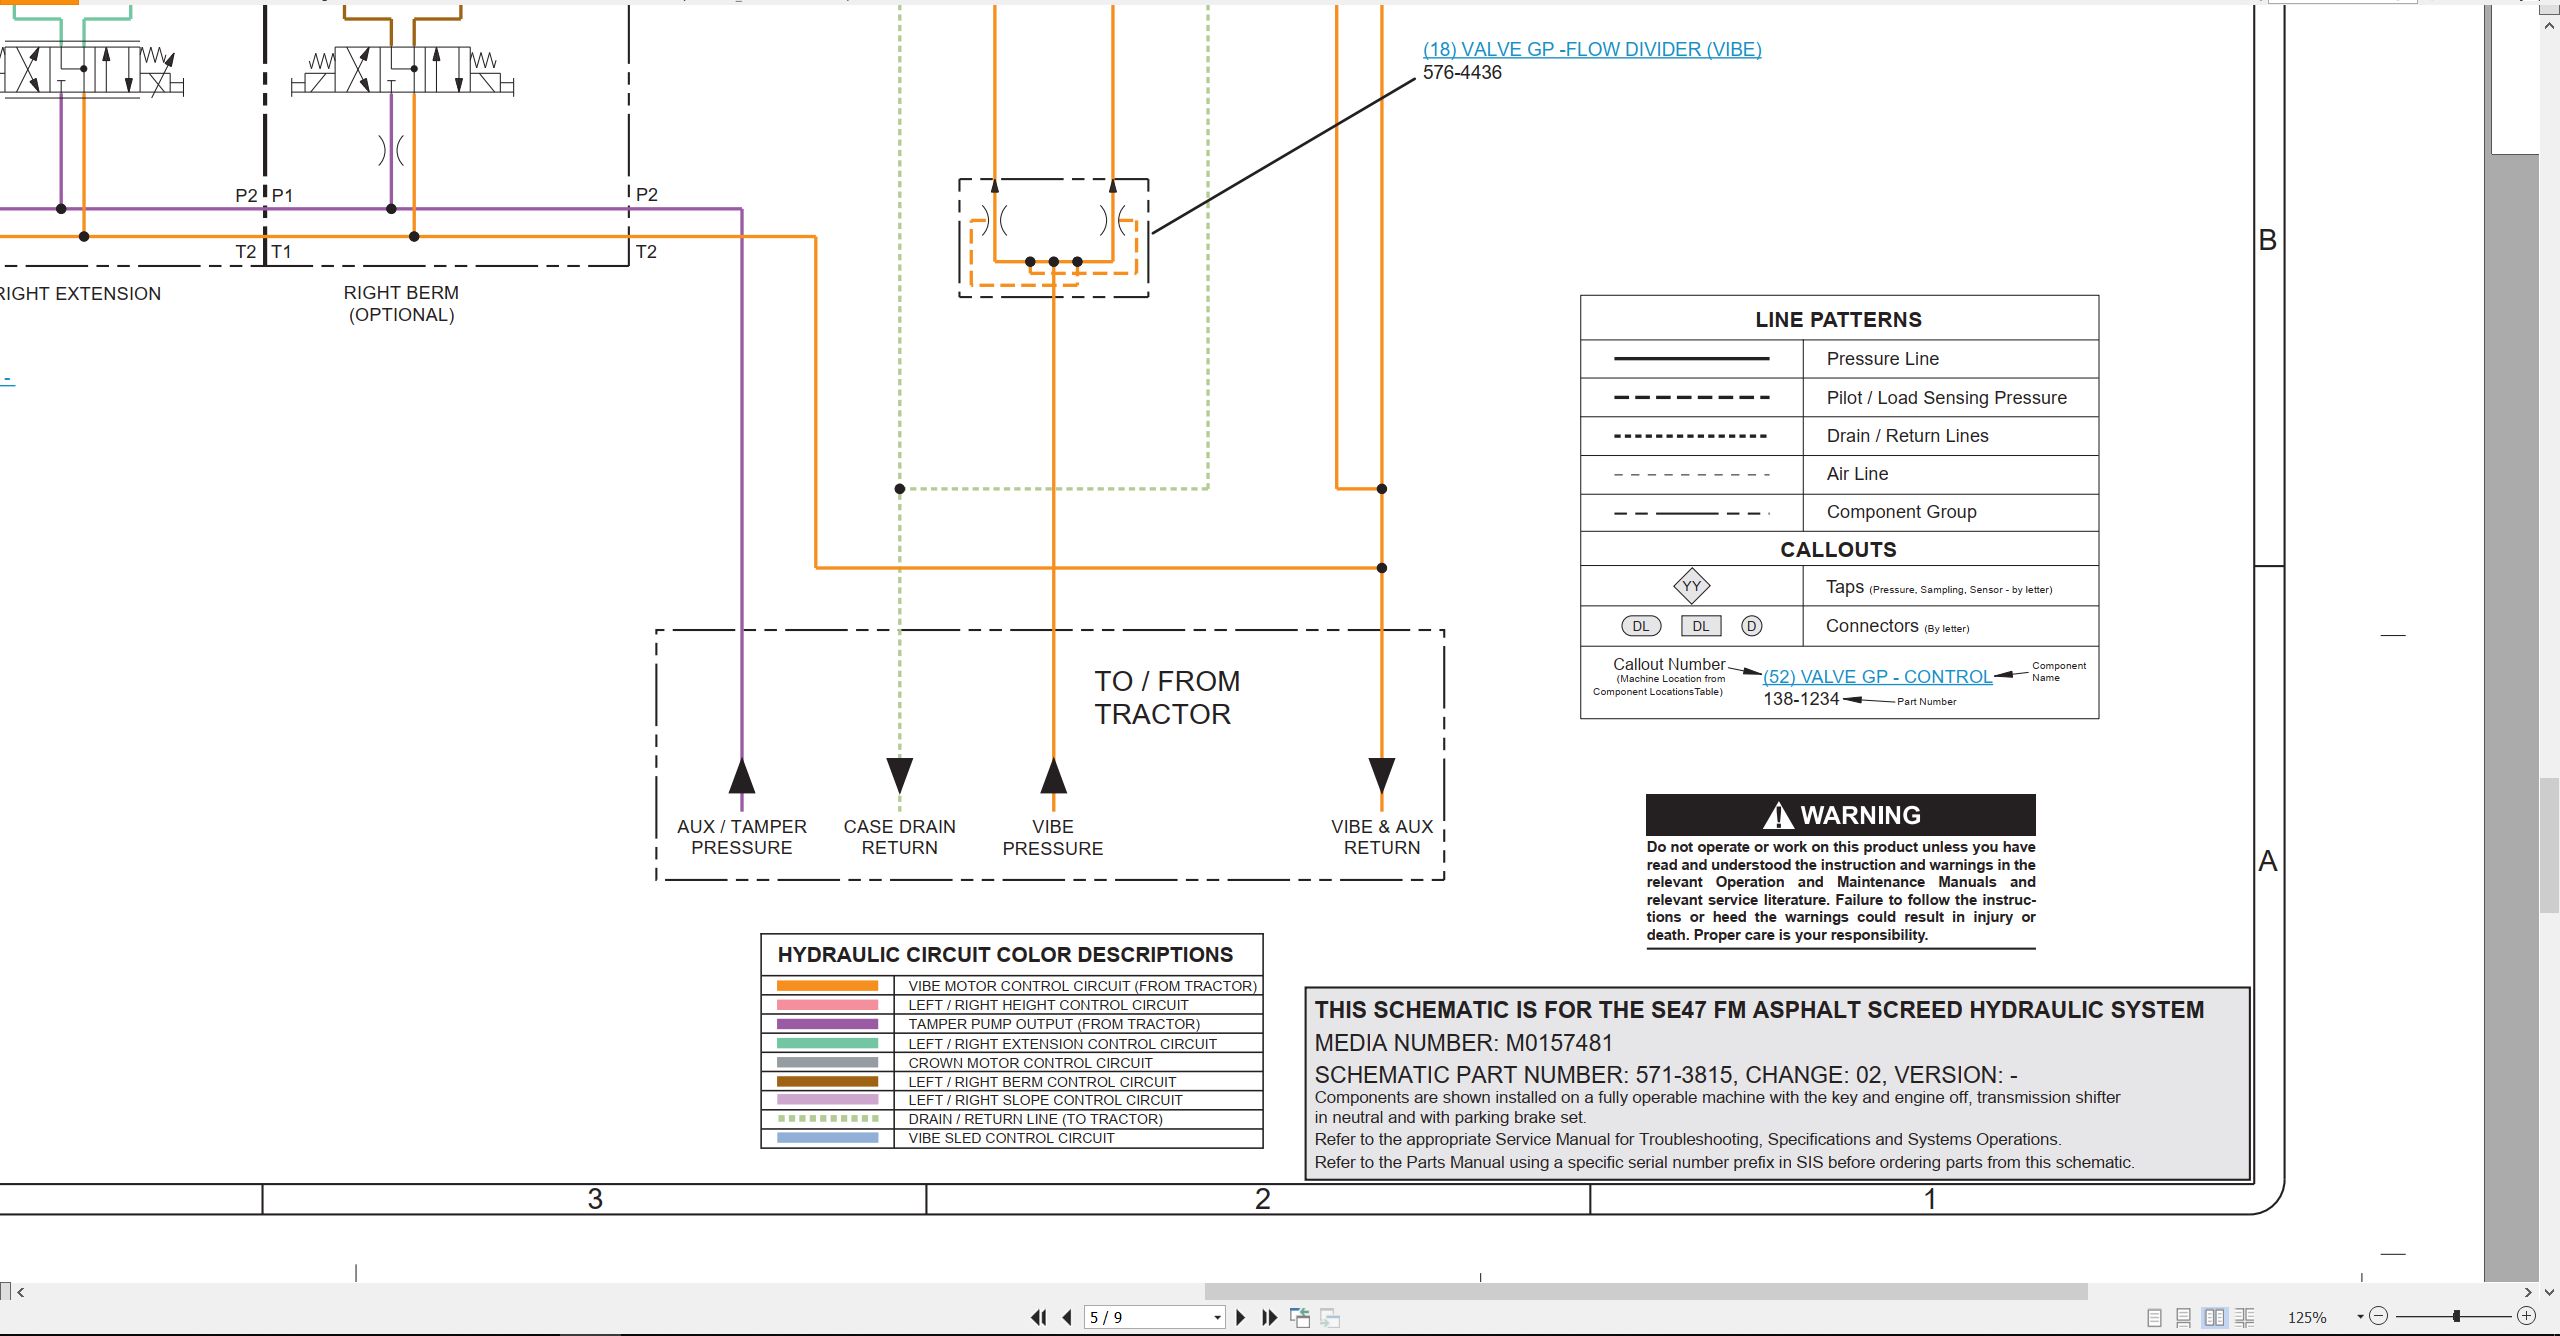Click the WARNING header banner
This screenshot has height=1336, width=2560.
tap(1840, 815)
